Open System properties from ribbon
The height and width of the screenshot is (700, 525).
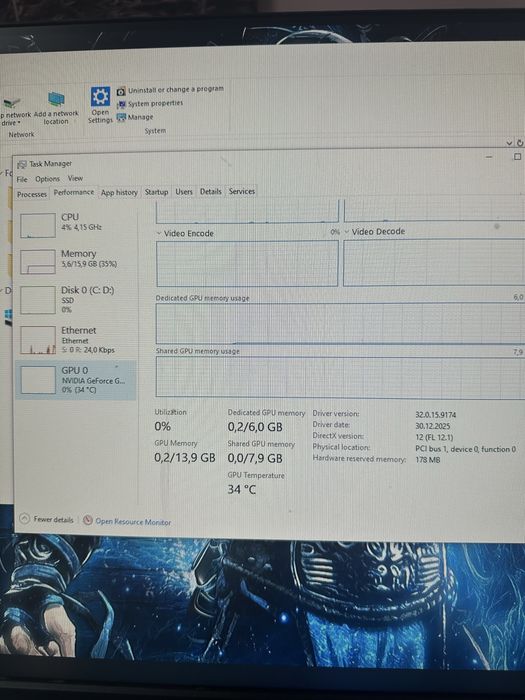pyautogui.click(x=155, y=103)
